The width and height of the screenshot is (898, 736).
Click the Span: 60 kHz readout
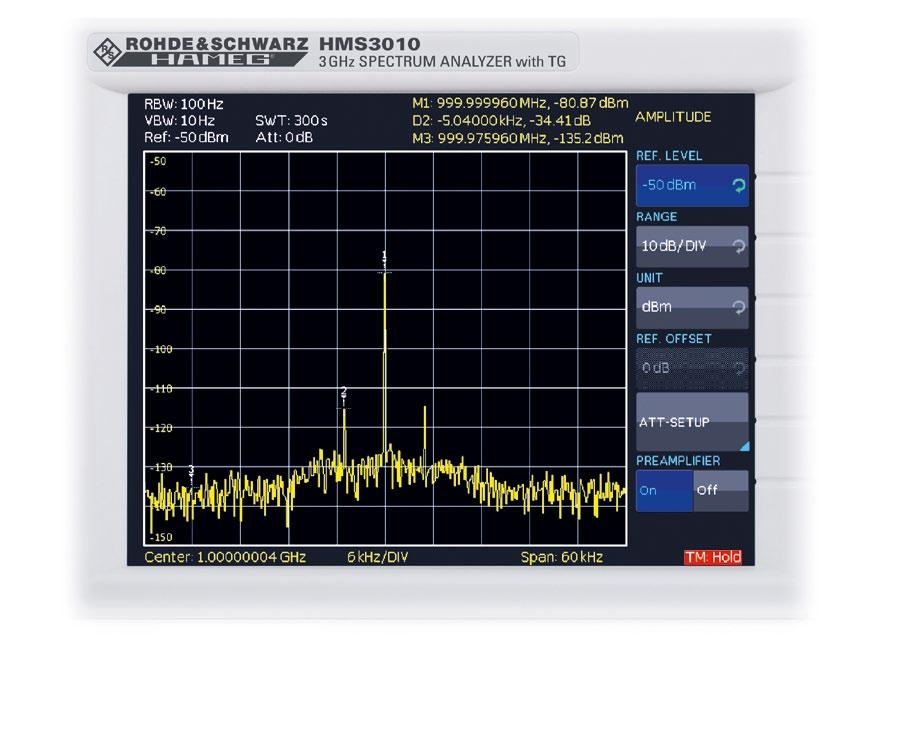pos(562,557)
